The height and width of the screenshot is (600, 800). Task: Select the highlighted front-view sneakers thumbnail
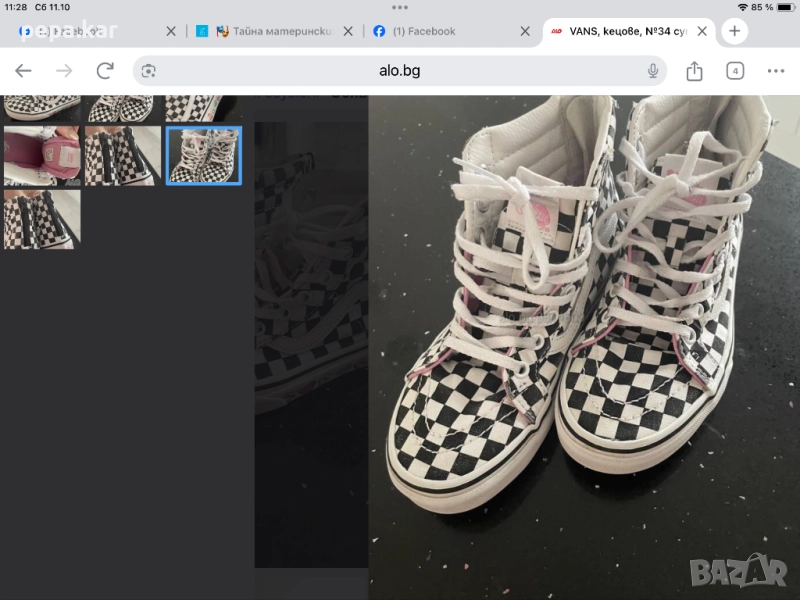tap(204, 155)
